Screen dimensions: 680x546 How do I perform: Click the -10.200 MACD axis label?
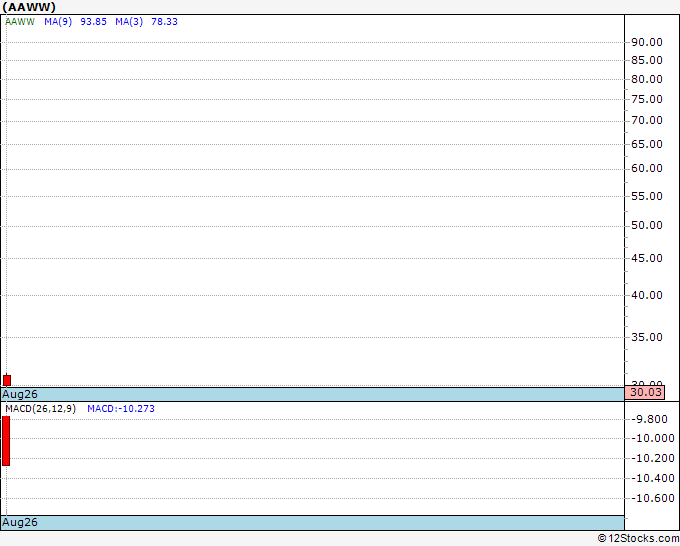click(x=652, y=458)
